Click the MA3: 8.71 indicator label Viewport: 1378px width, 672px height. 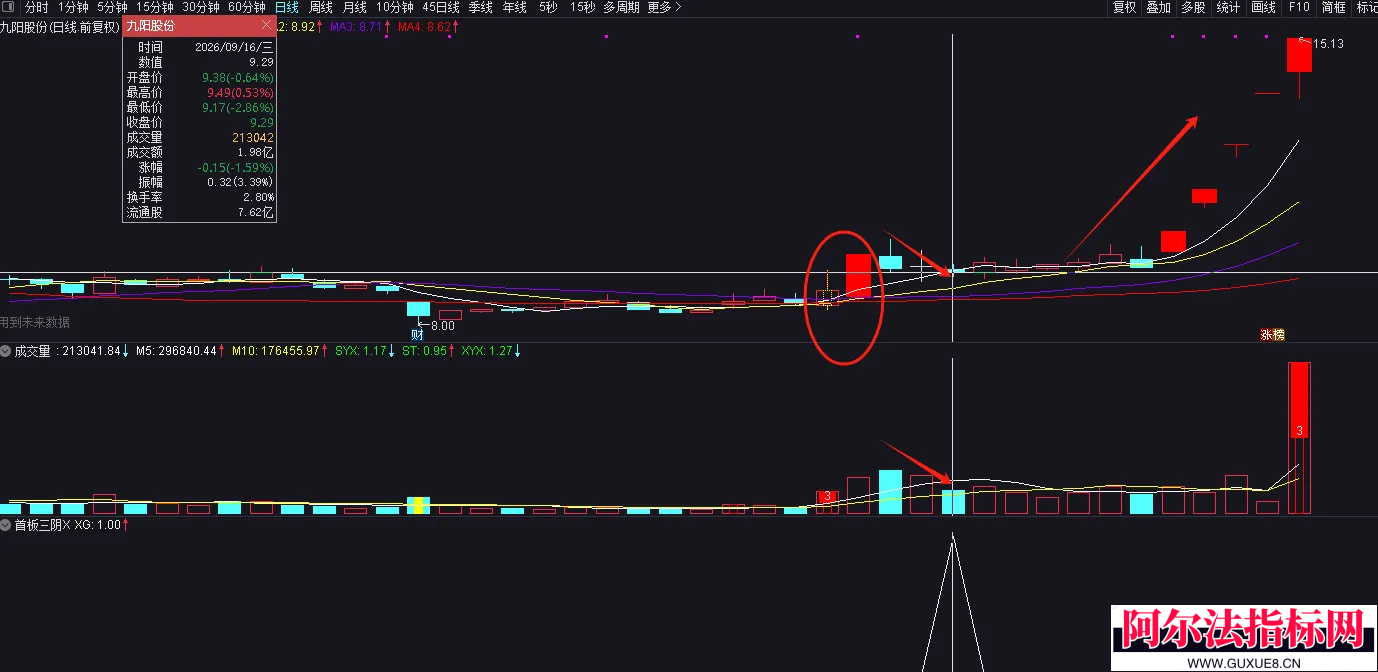[x=357, y=26]
